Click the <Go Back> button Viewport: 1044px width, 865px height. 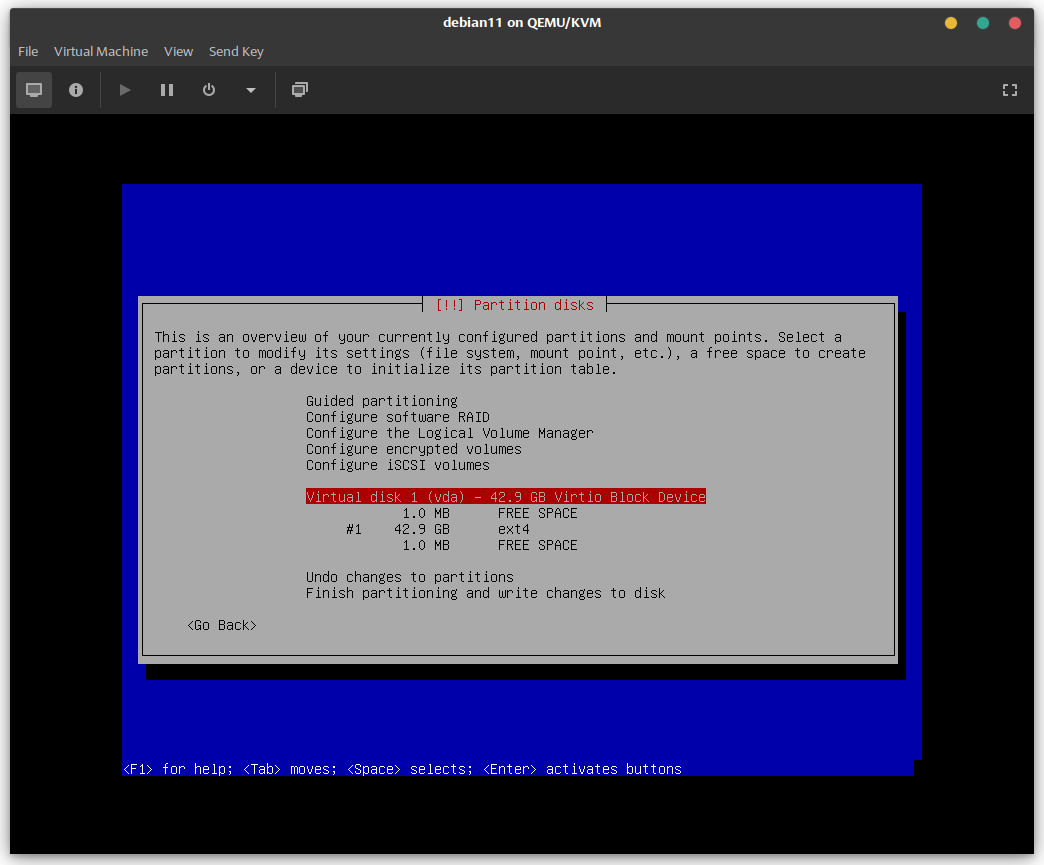(x=222, y=625)
